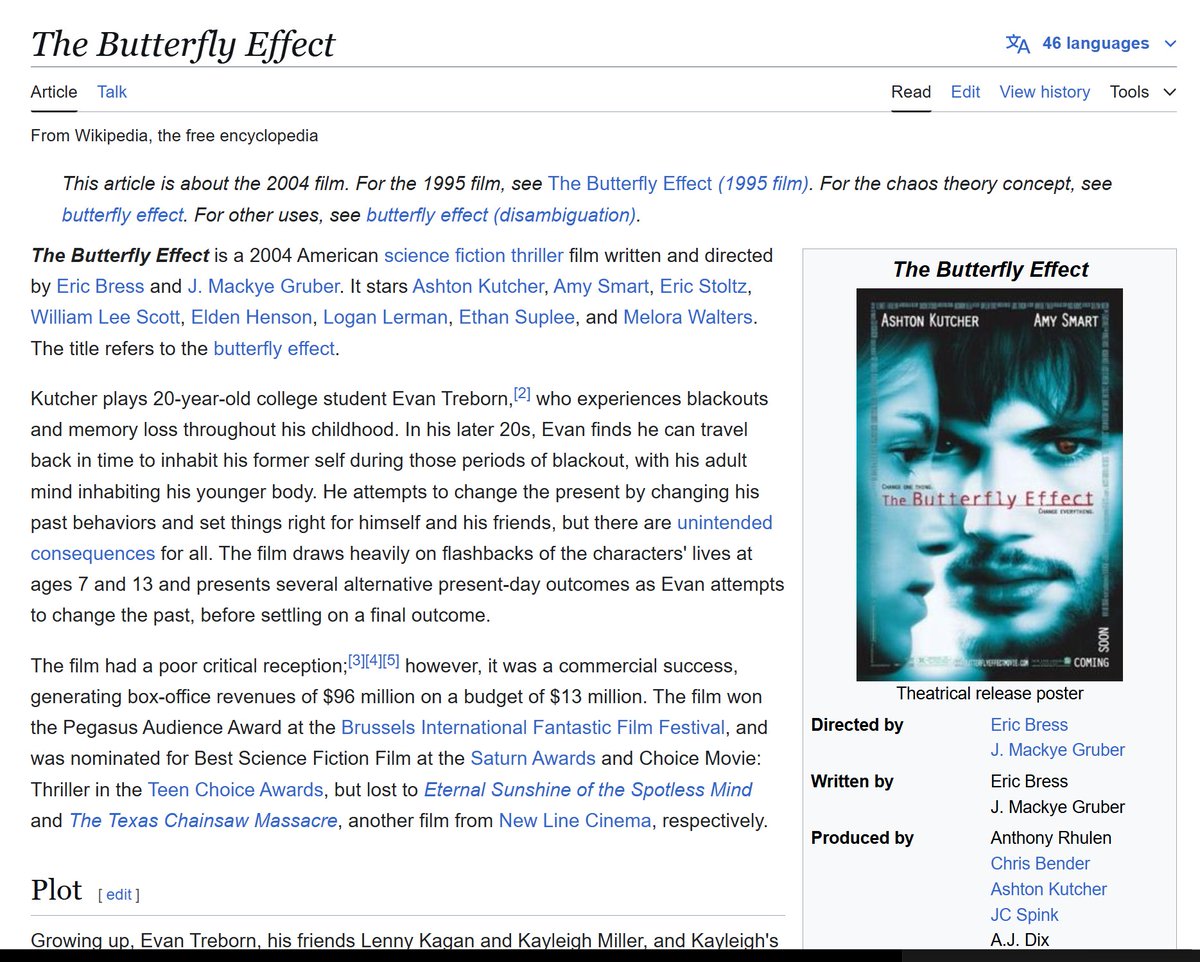This screenshot has width=1200, height=962.
Task: Open The Texas Chainsaw Massacre link
Action: 203,821
